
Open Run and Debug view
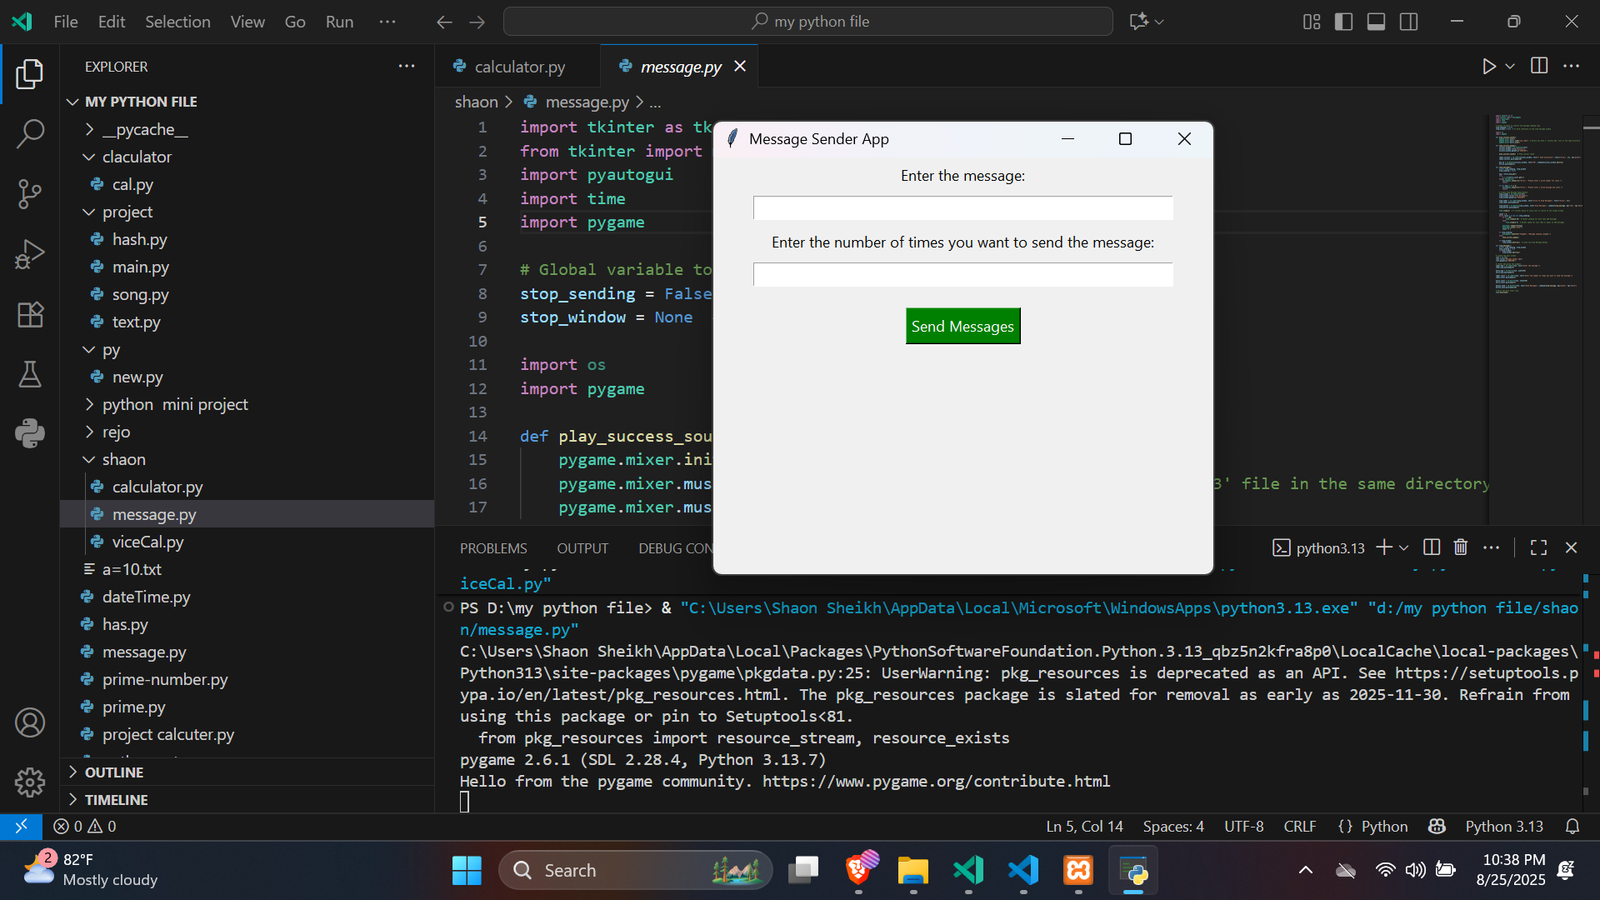(30, 254)
